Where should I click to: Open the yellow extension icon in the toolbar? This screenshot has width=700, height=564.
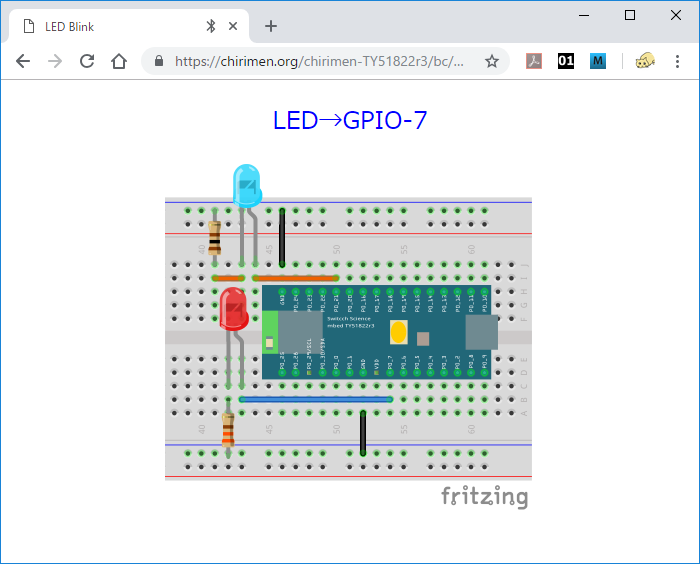click(645, 61)
